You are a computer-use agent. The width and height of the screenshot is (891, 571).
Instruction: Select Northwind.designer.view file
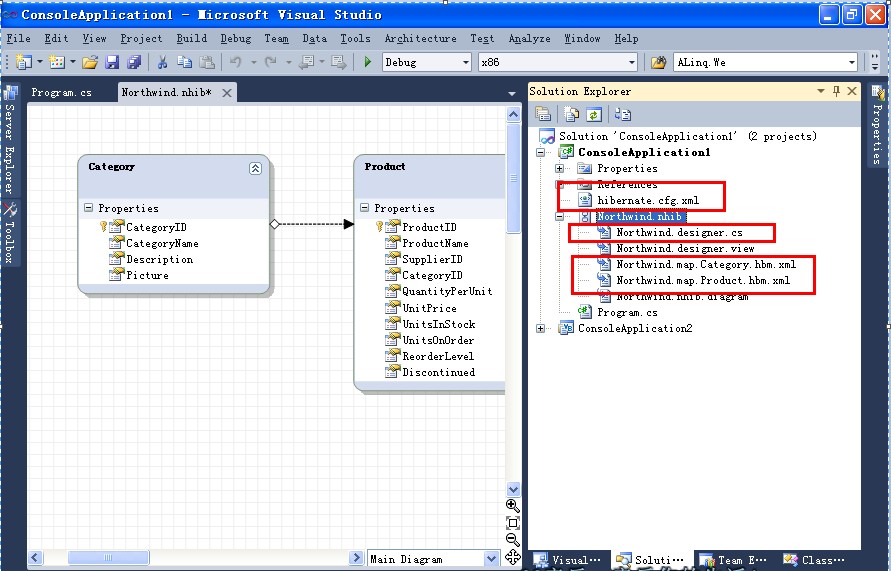pyautogui.click(x=685, y=248)
